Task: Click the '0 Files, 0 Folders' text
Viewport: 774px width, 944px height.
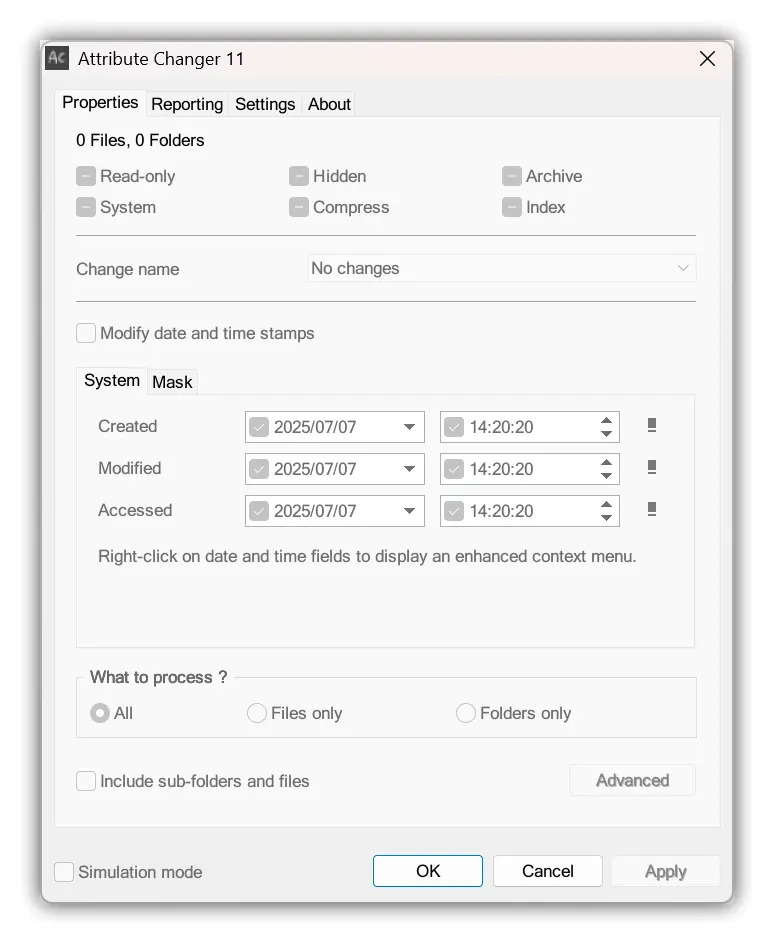Action: [x=140, y=140]
